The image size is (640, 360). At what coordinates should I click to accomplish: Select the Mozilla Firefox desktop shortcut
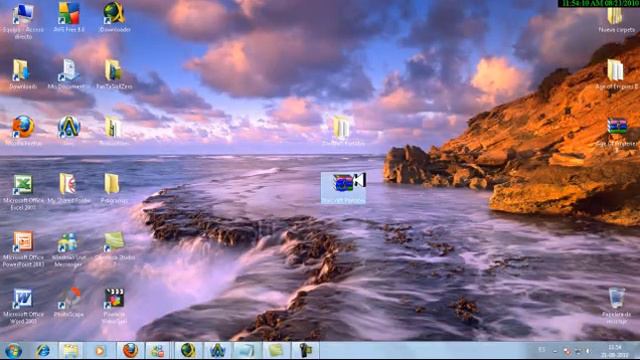pyautogui.click(x=23, y=131)
